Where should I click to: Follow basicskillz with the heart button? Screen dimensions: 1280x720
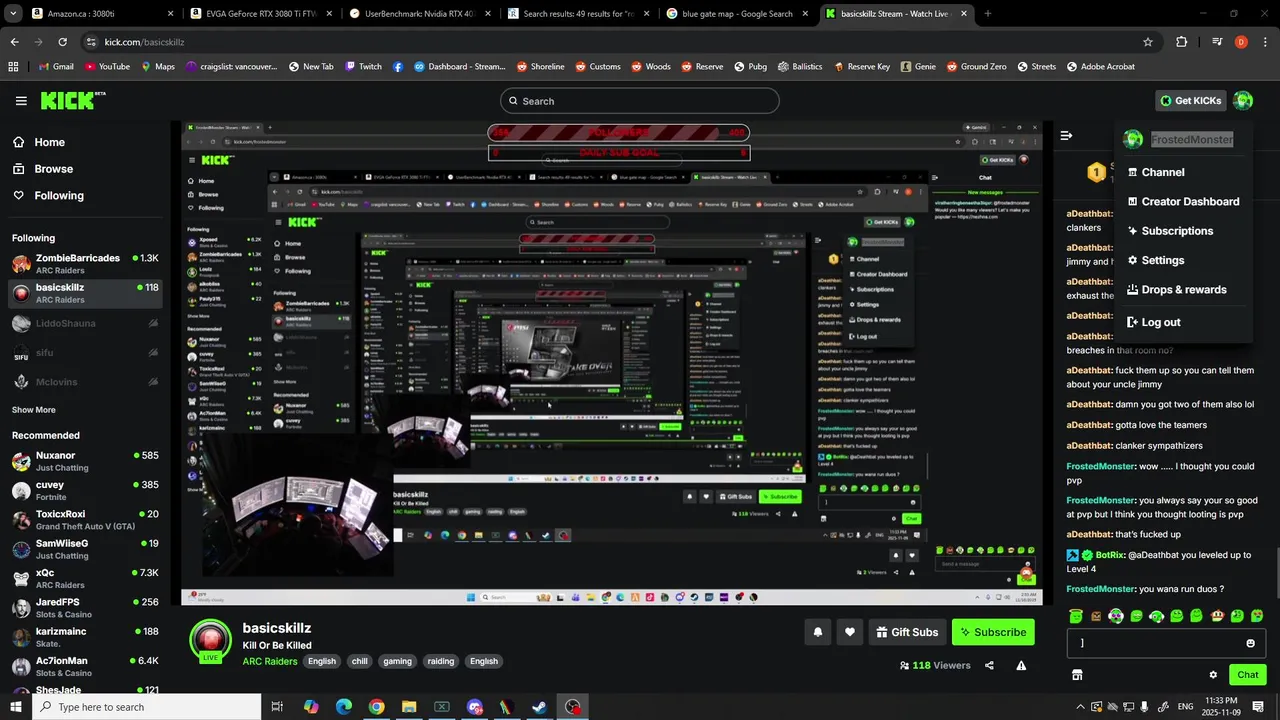click(850, 632)
